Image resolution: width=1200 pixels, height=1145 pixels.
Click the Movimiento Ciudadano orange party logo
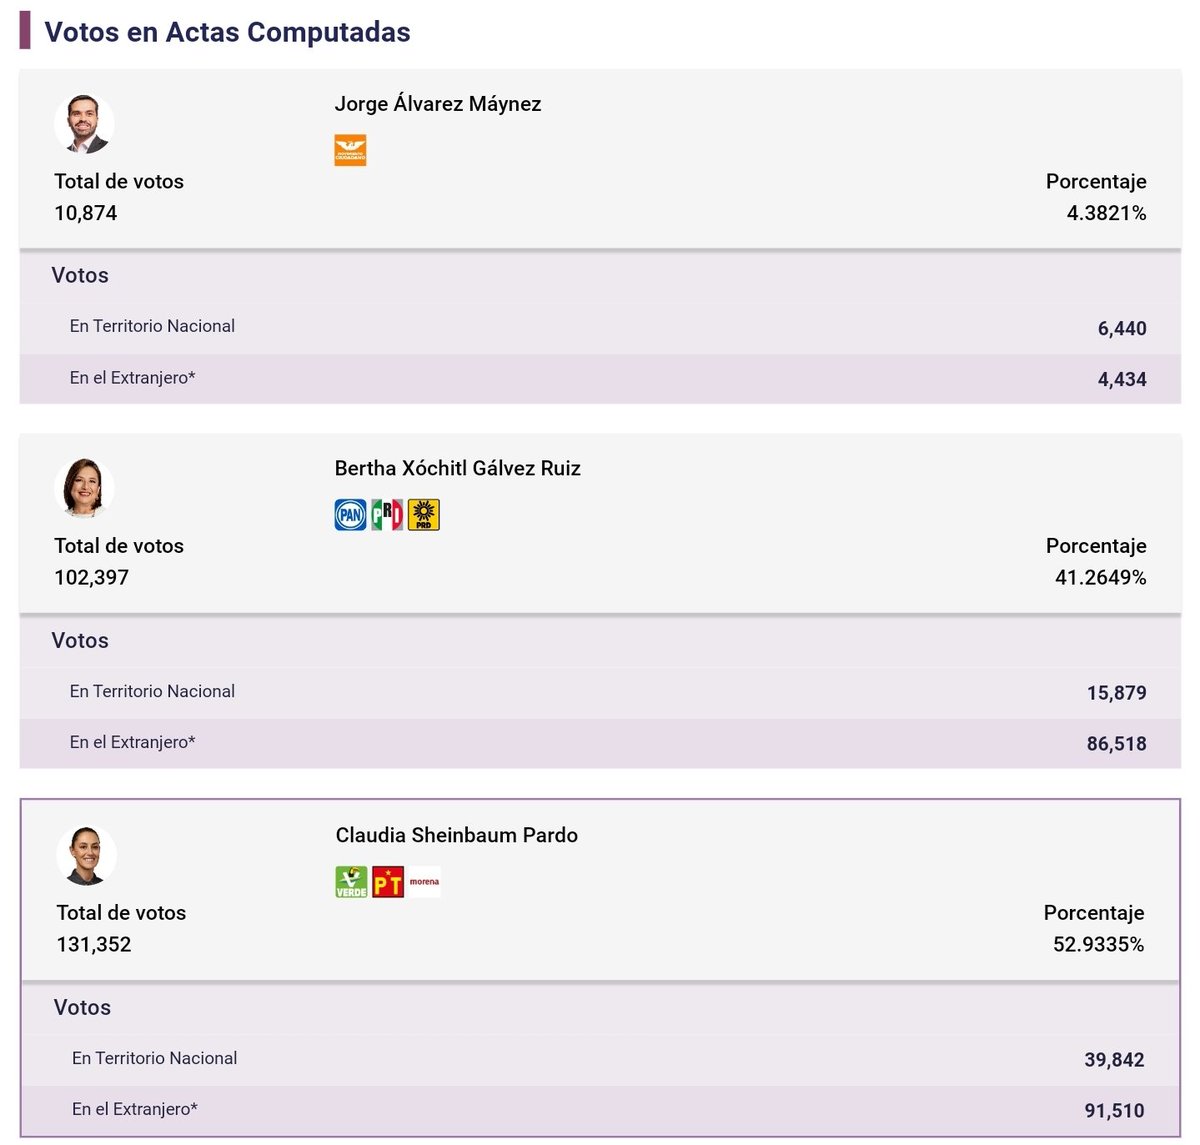tap(350, 150)
